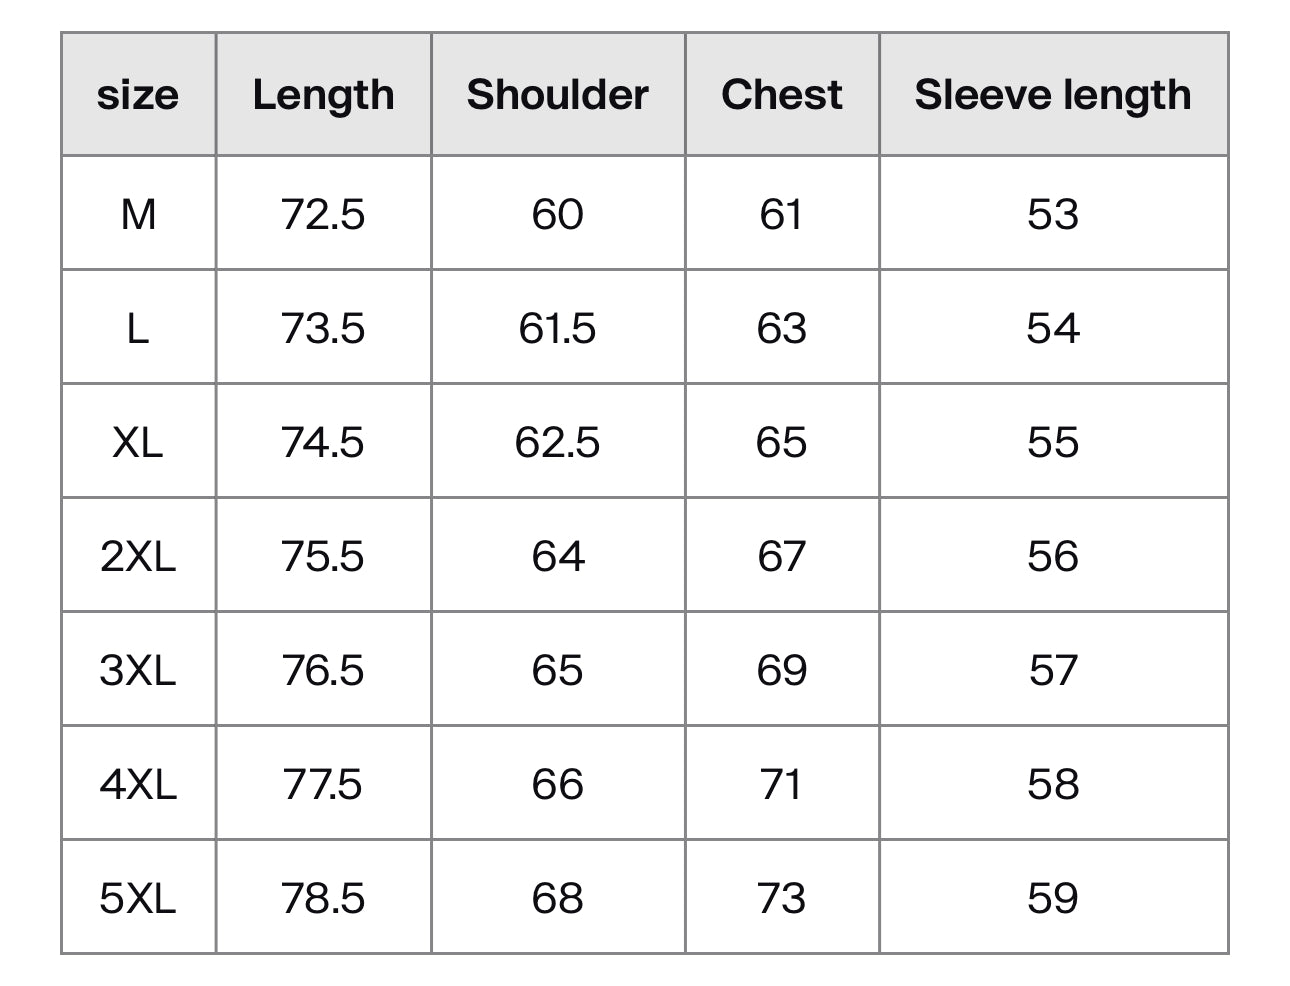
Task: Select the 4XL size row label
Action: click(138, 784)
